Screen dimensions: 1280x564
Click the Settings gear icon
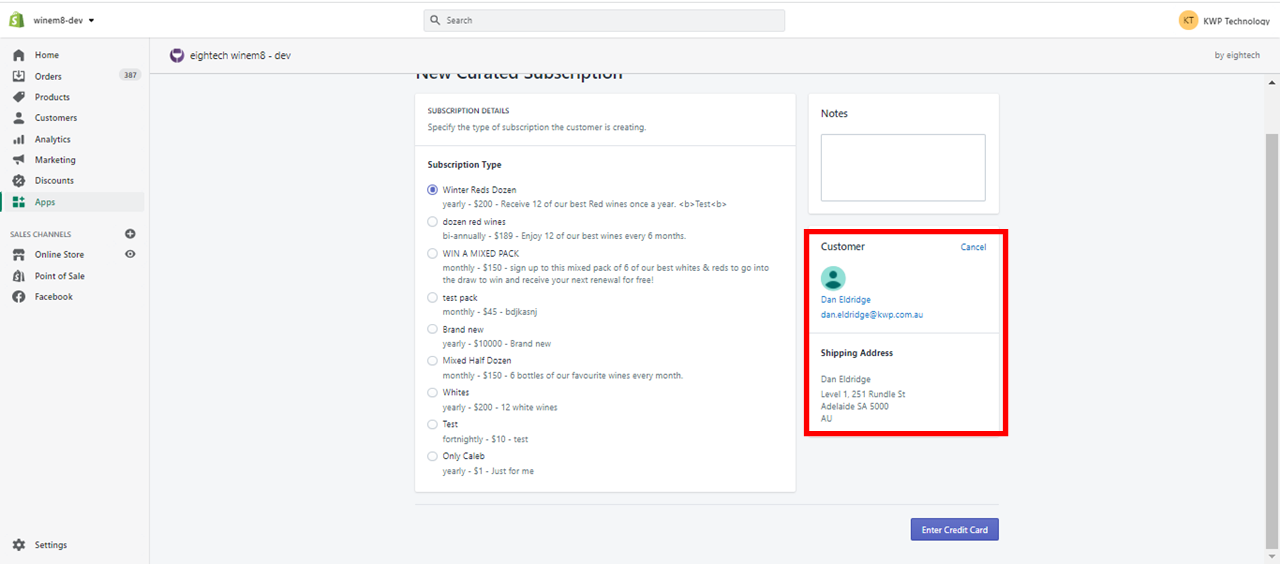[x=18, y=545]
